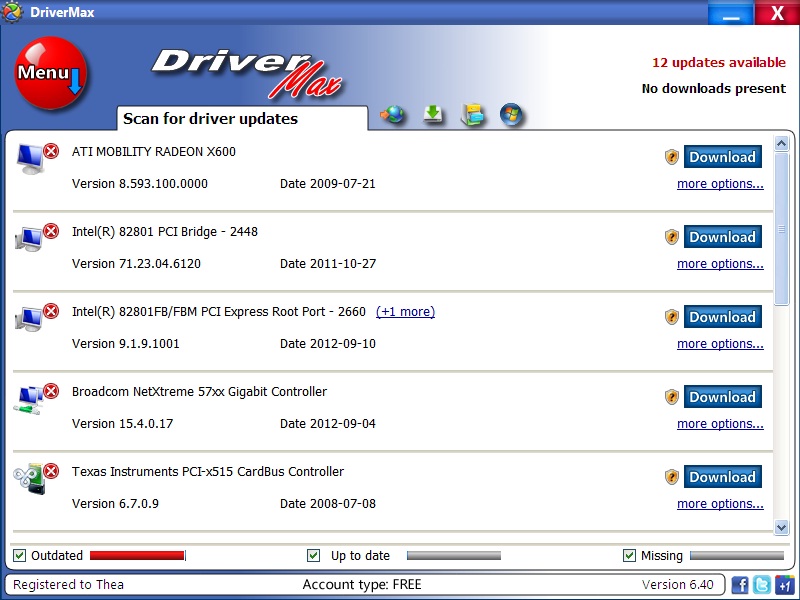Image resolution: width=800 pixels, height=600 pixels.
Task: Click the driver list scrollbar thumb
Action: (781, 229)
